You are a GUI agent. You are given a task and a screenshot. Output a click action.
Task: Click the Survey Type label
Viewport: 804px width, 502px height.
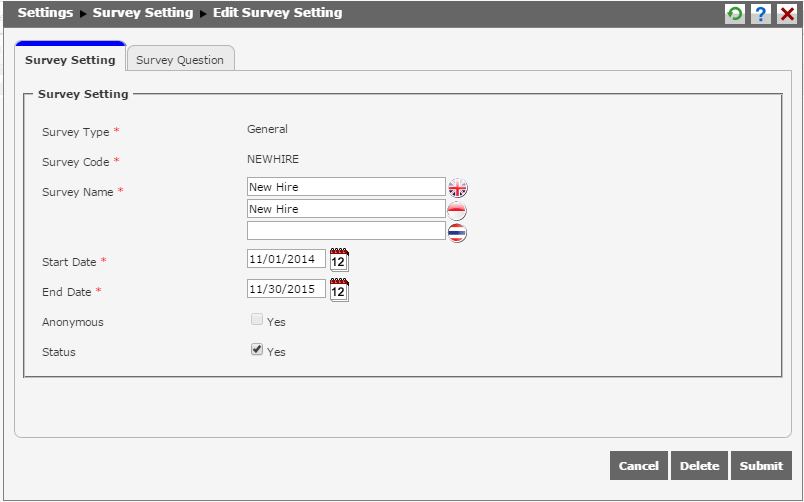coord(75,132)
